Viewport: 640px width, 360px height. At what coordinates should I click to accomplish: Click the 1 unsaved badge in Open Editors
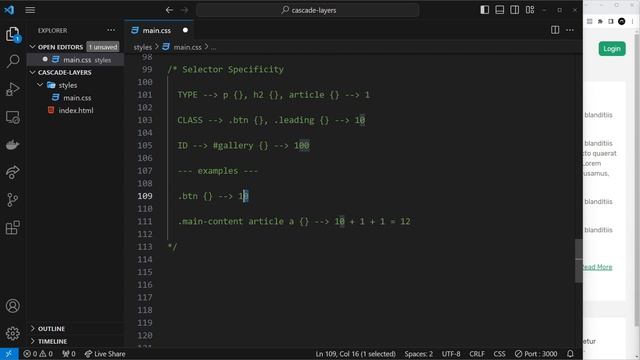tap(103, 47)
